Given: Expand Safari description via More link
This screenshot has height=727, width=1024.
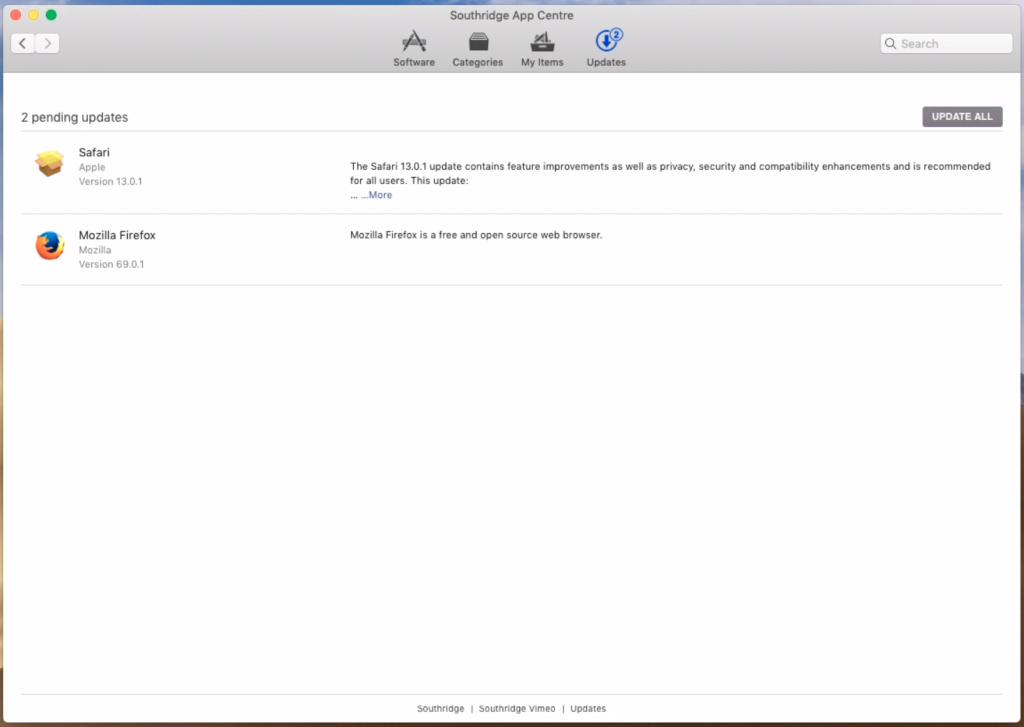Looking at the screenshot, I should point(377,195).
